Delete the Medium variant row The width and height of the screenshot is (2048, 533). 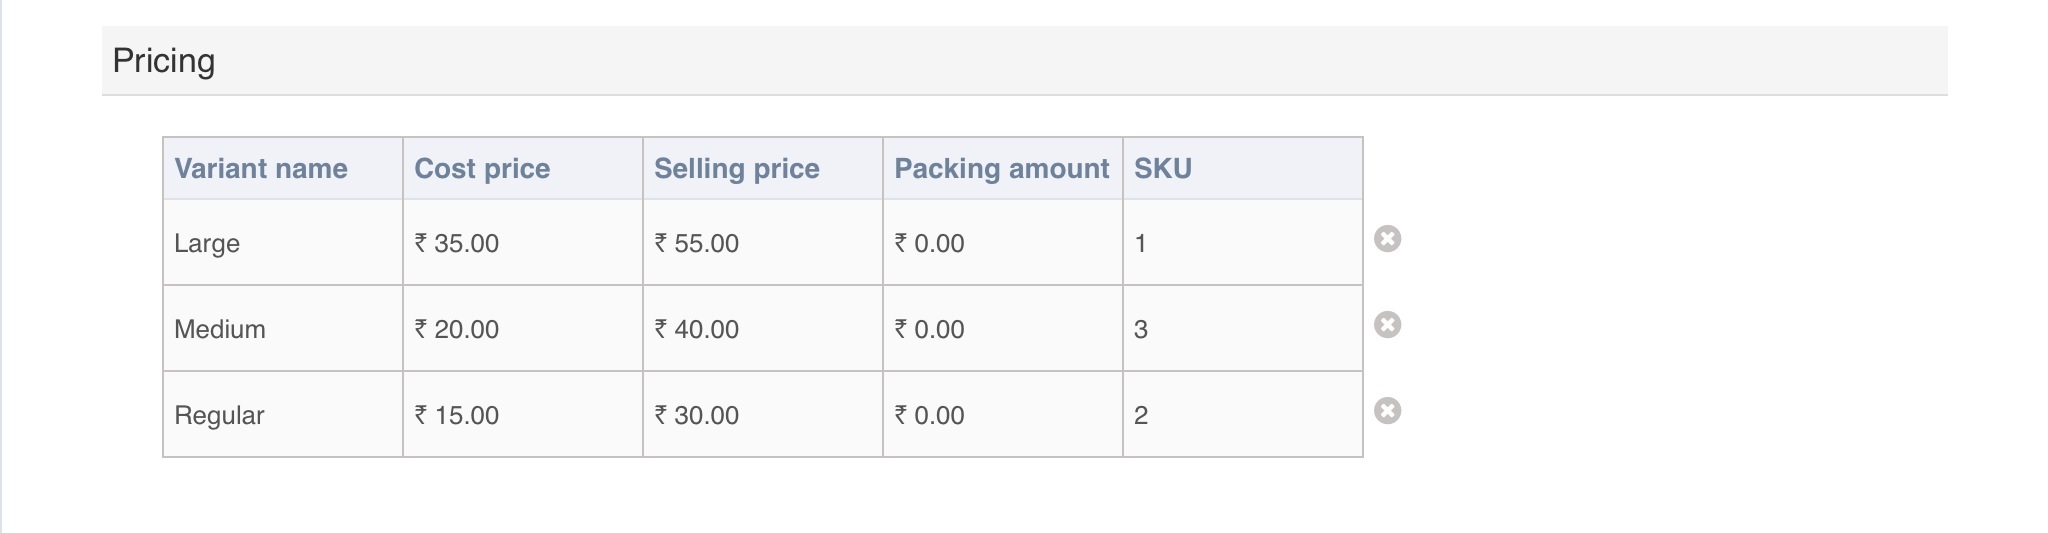(1387, 325)
